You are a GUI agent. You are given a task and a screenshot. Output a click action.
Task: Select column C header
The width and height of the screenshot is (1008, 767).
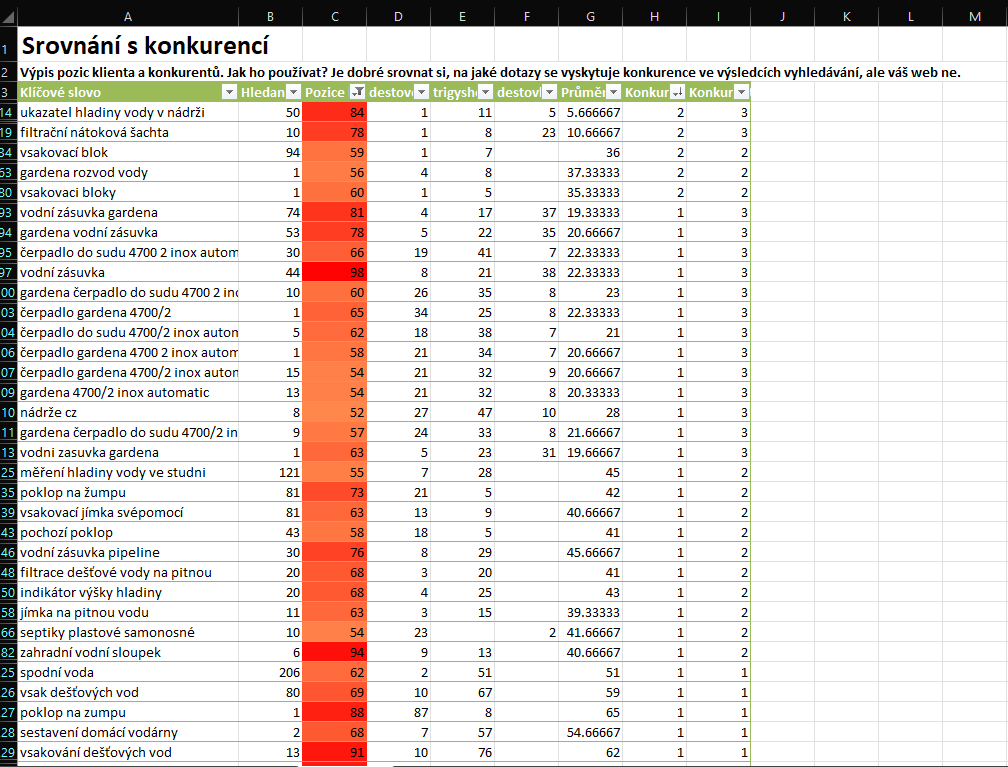click(334, 17)
